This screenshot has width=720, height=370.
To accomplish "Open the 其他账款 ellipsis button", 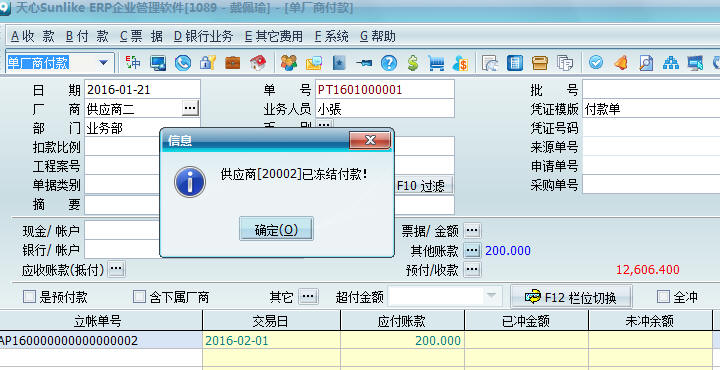I will coord(472,250).
